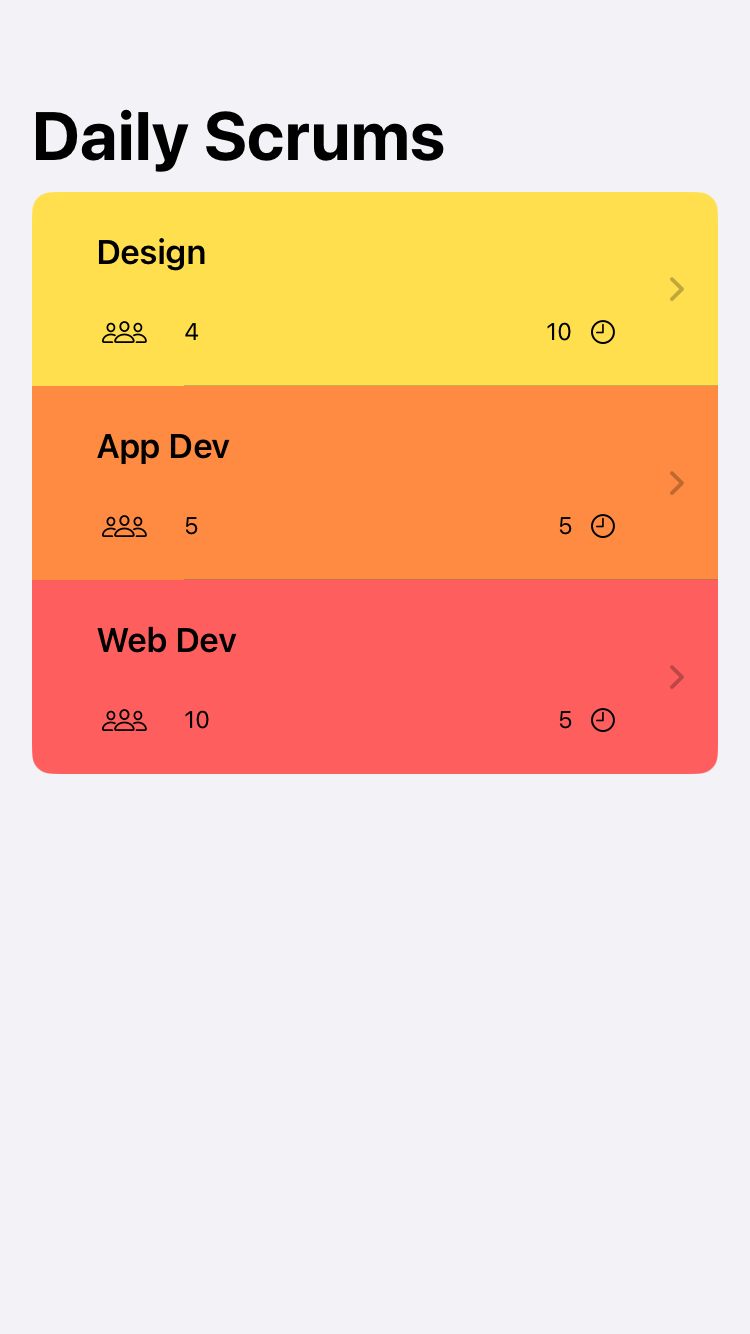This screenshot has height=1334, width=750.
Task: Click the App Dev meeting length 5
Action: point(565,526)
